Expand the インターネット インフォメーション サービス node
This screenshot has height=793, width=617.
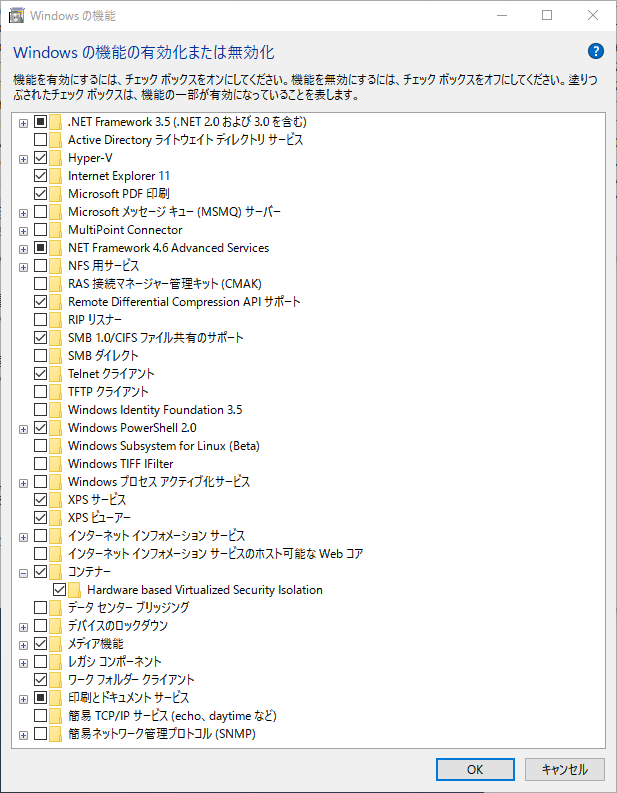point(23,538)
